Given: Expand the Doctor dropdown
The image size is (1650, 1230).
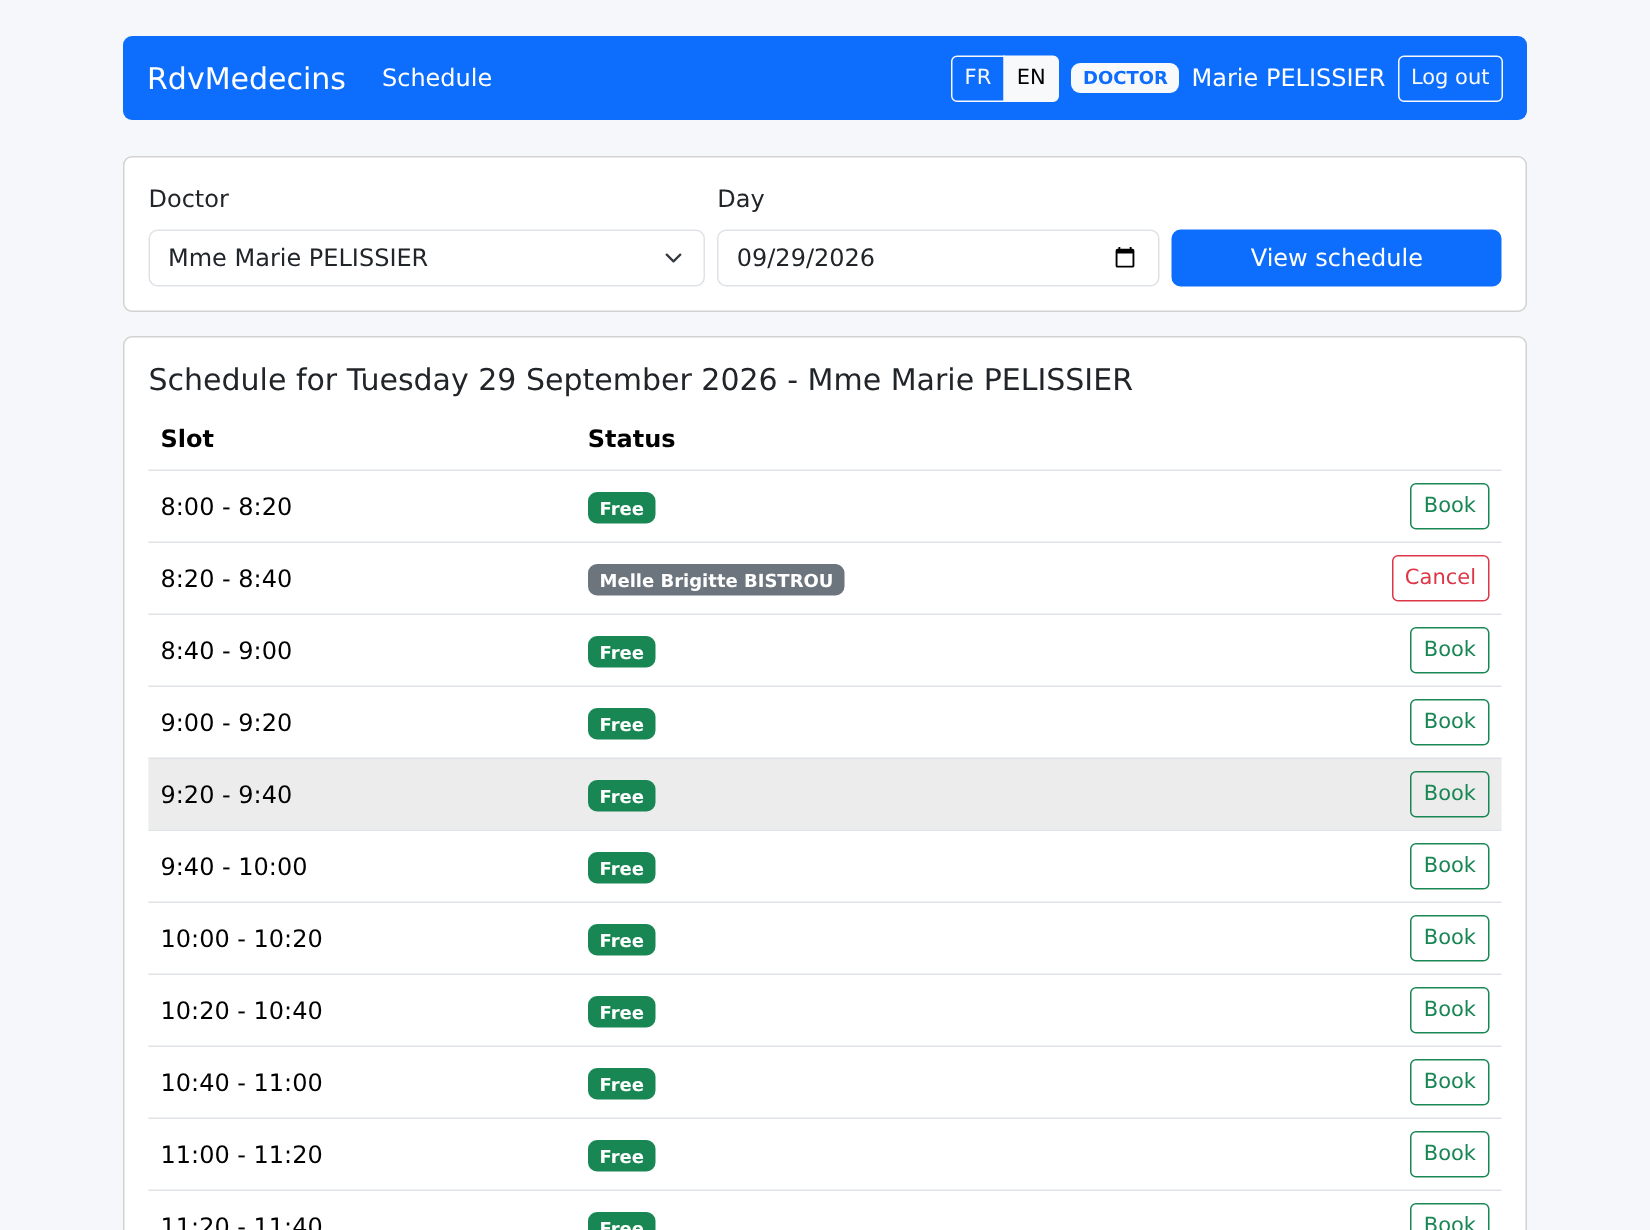Looking at the screenshot, I should (x=426, y=258).
